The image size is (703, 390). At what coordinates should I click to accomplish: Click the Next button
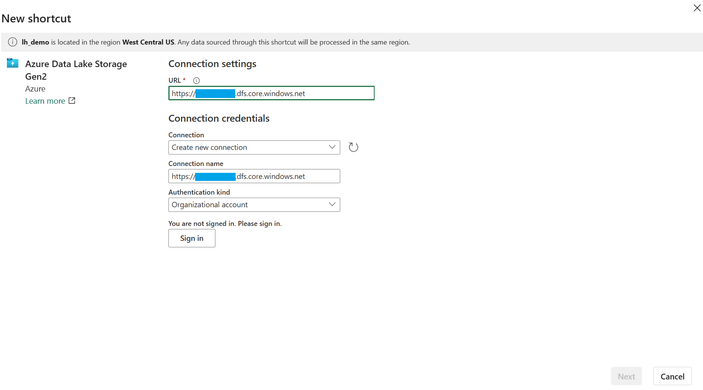(626, 377)
